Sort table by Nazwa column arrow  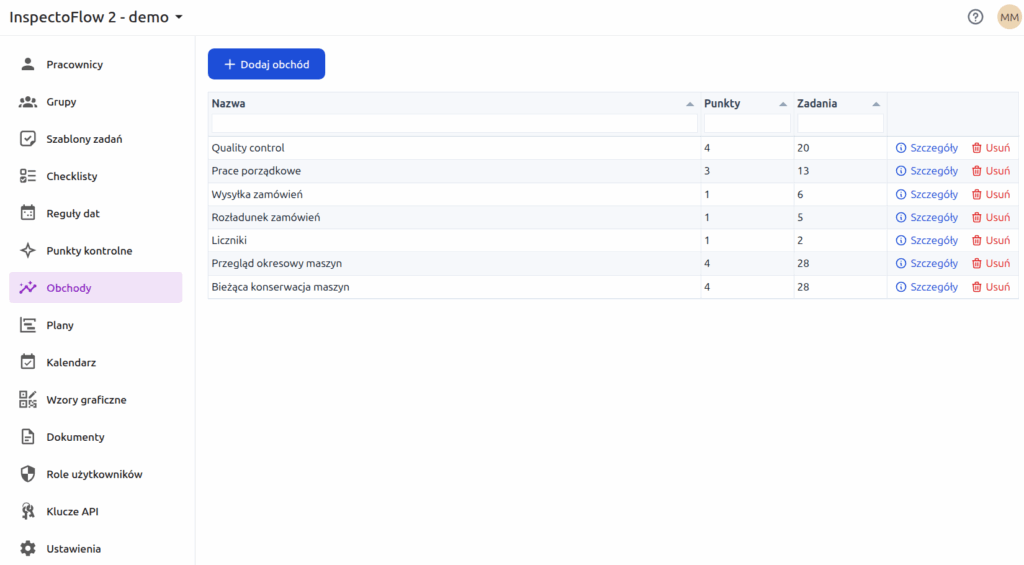689,104
